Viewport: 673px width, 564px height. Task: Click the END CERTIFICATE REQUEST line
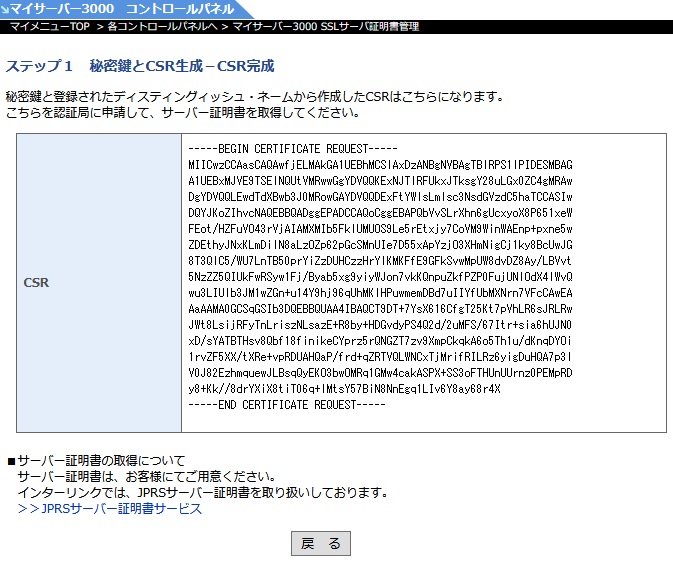[285, 404]
